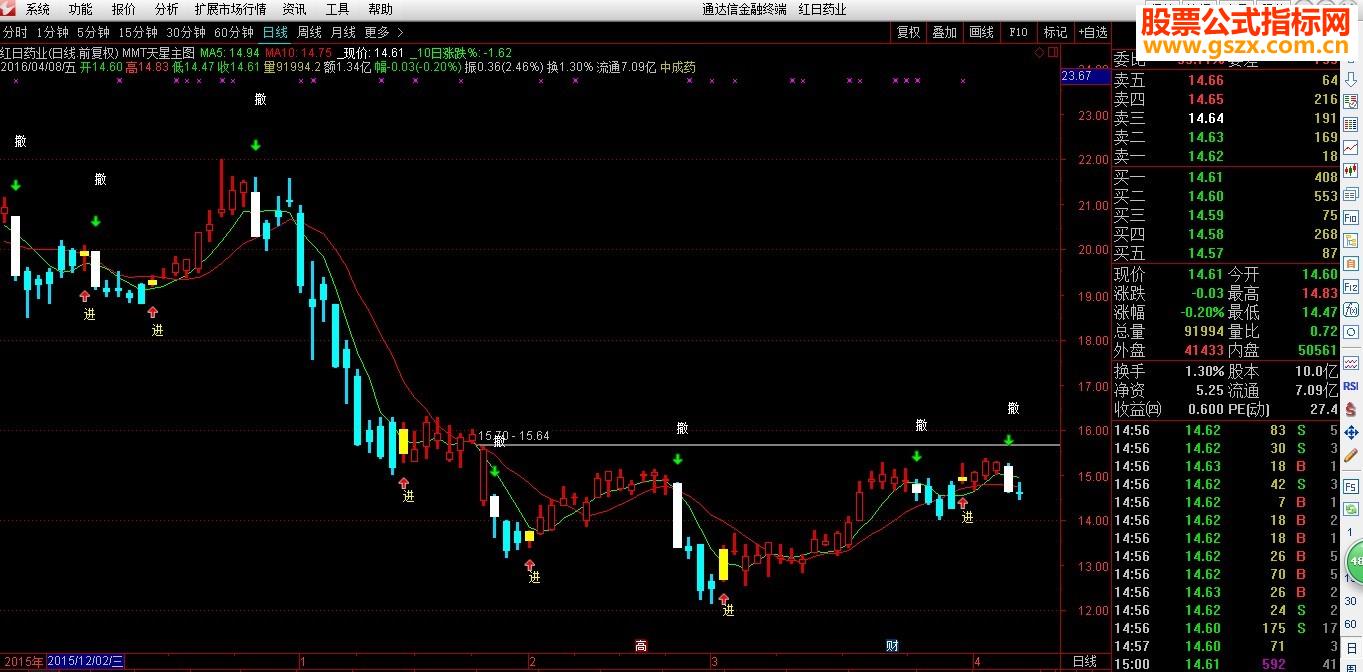Image resolution: width=1363 pixels, height=672 pixels.
Task: Expand 更多 period options
Action: coord(384,32)
